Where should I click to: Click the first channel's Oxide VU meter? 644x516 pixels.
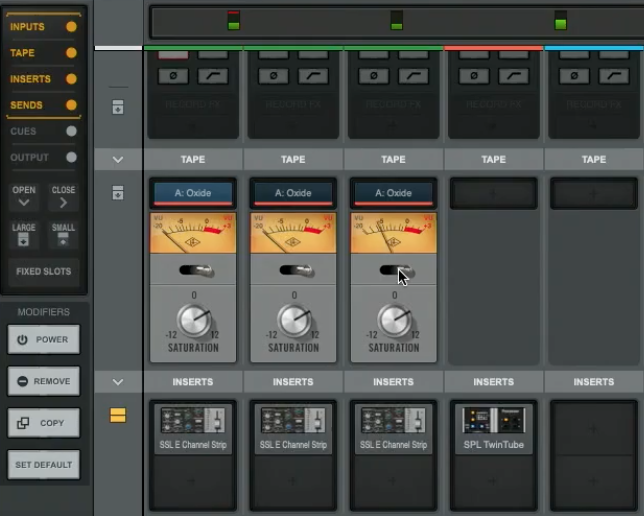coord(193,233)
